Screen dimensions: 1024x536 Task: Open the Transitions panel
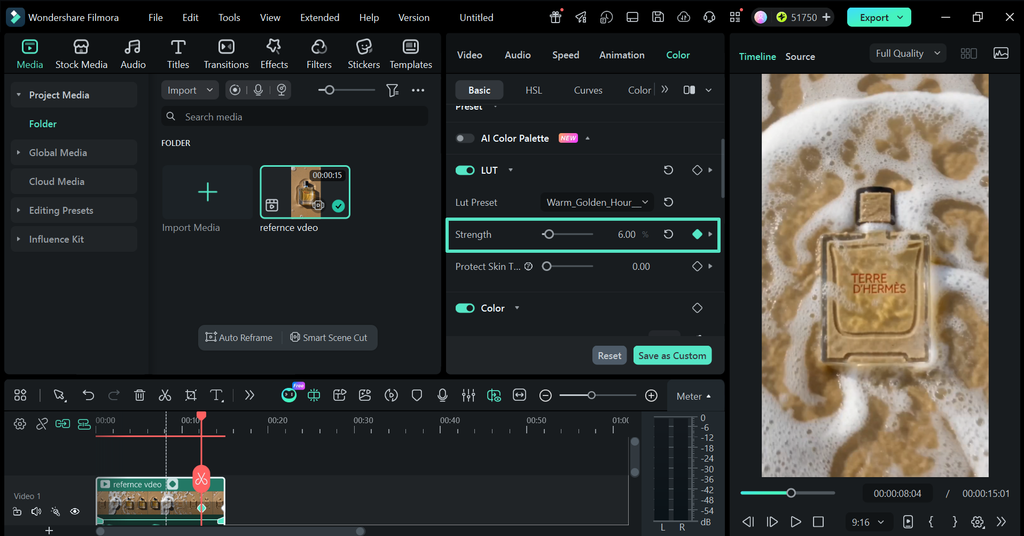(x=226, y=54)
